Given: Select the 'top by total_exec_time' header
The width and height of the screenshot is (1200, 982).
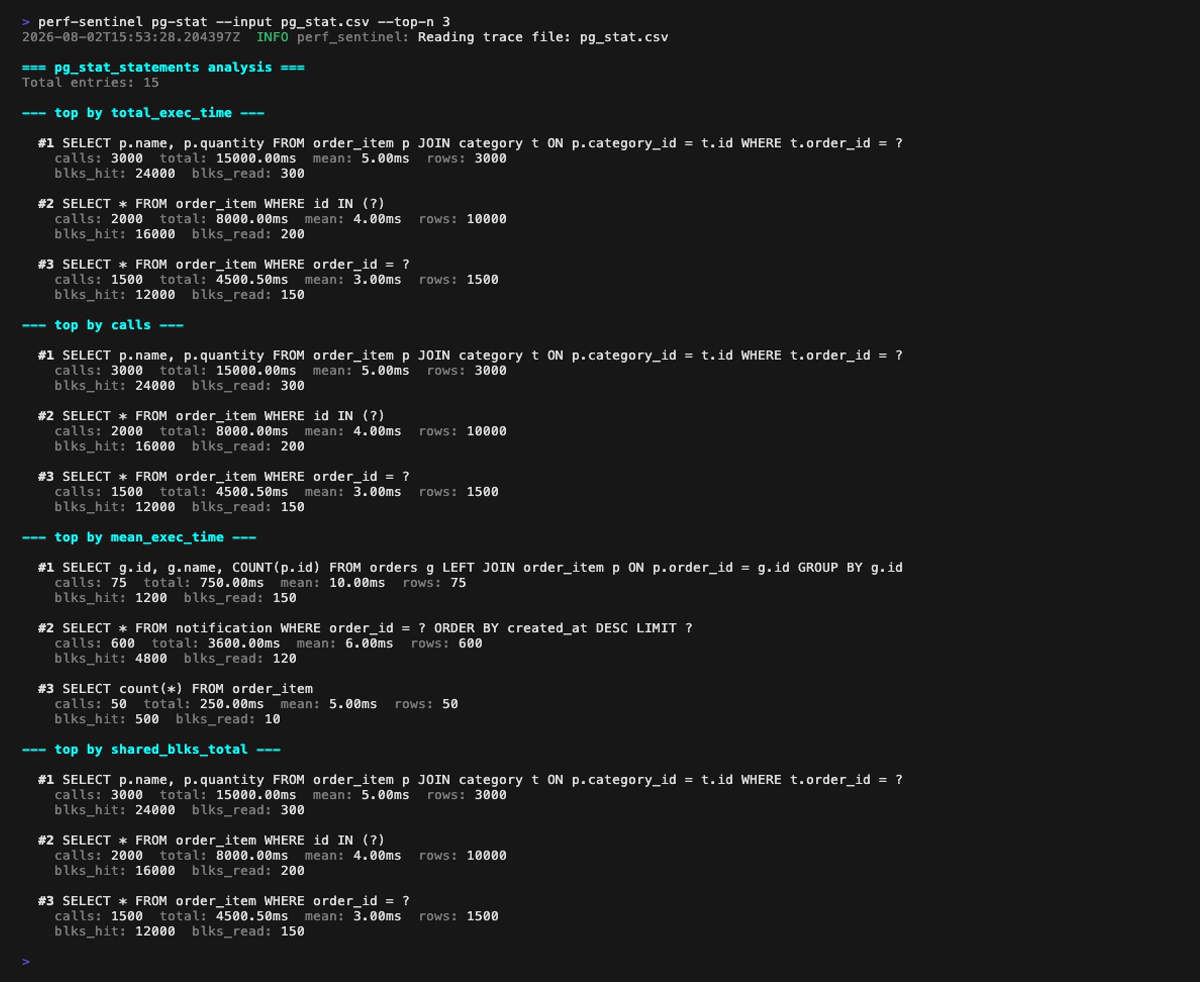Looking at the screenshot, I should coord(143,113).
